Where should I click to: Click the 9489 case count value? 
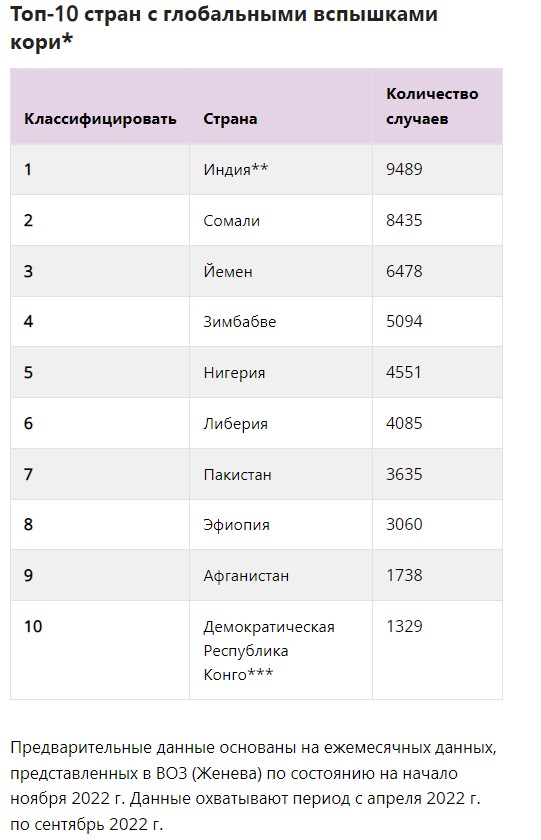(x=404, y=169)
